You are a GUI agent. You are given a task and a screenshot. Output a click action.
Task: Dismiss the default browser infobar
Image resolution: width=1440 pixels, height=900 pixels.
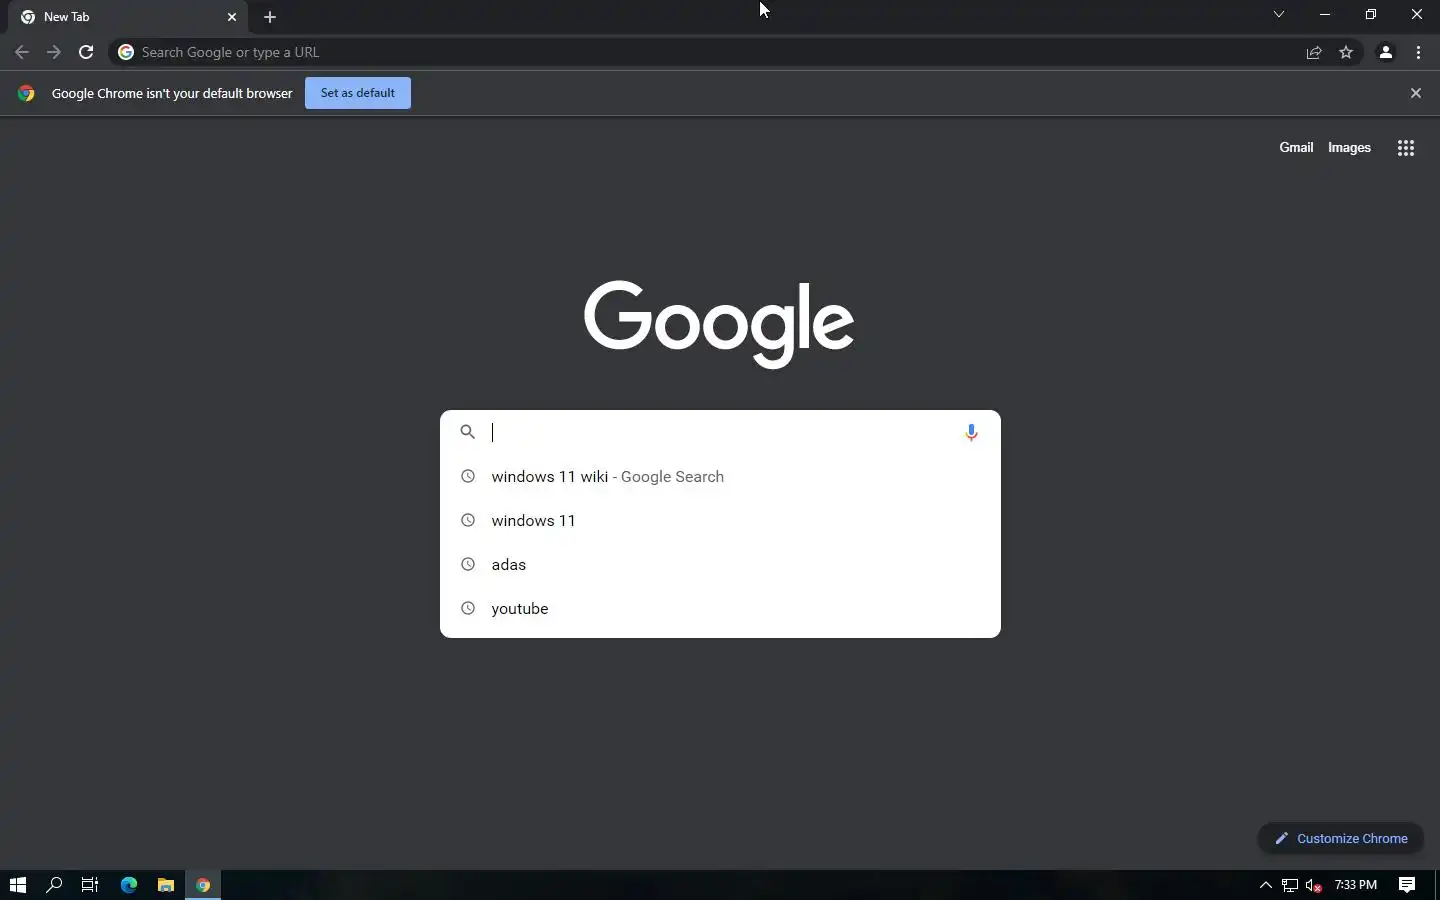coord(1415,93)
